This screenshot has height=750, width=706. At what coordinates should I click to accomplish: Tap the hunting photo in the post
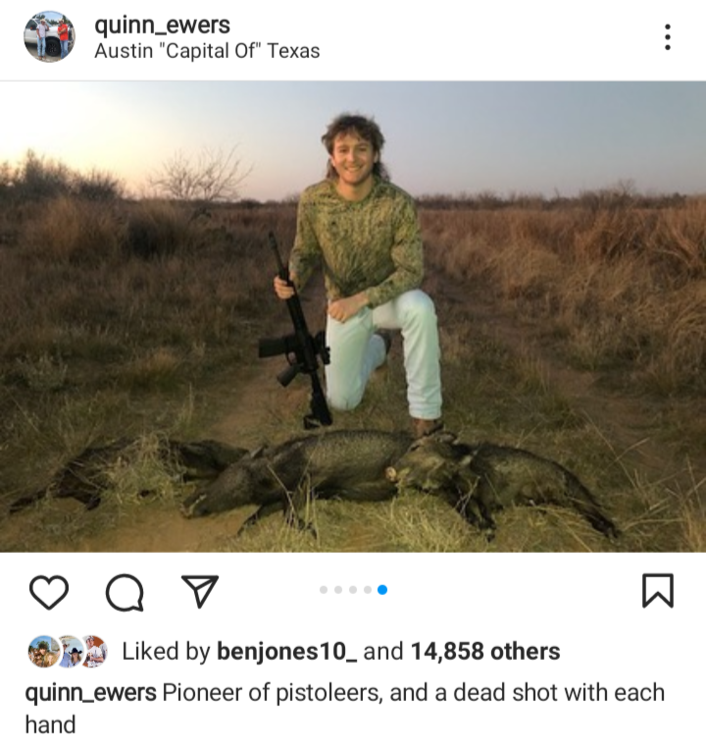tap(353, 316)
